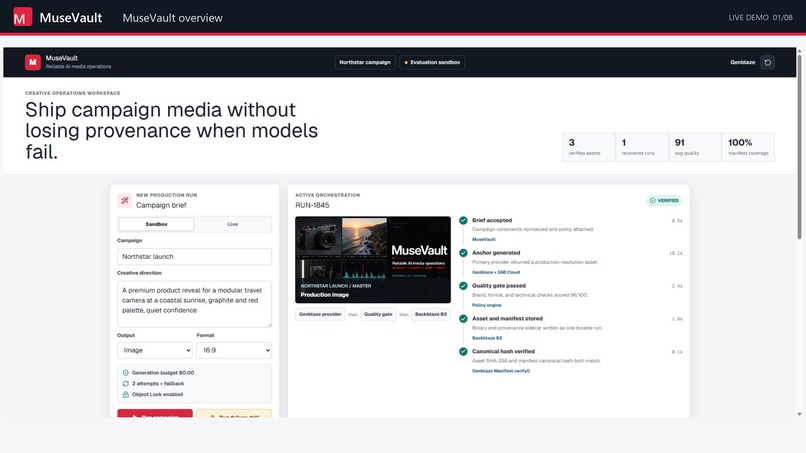Click the Canonical hash verified title
Screen dimensions: 806x453
(x=503, y=352)
